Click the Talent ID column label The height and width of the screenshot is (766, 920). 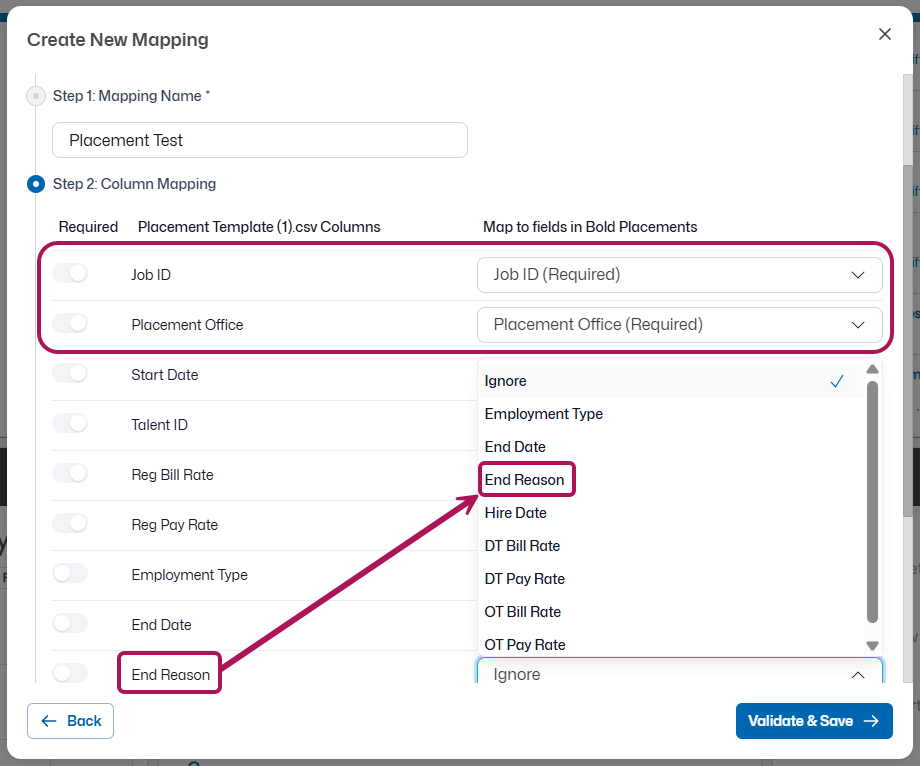click(159, 425)
